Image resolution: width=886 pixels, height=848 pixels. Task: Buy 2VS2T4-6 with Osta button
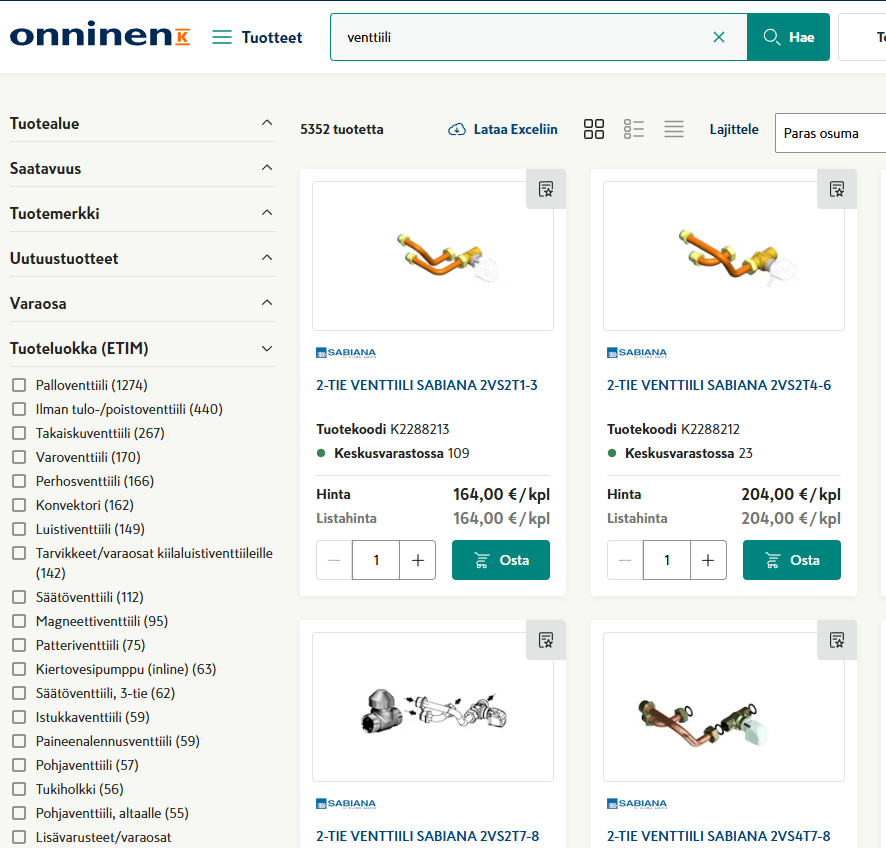click(792, 560)
